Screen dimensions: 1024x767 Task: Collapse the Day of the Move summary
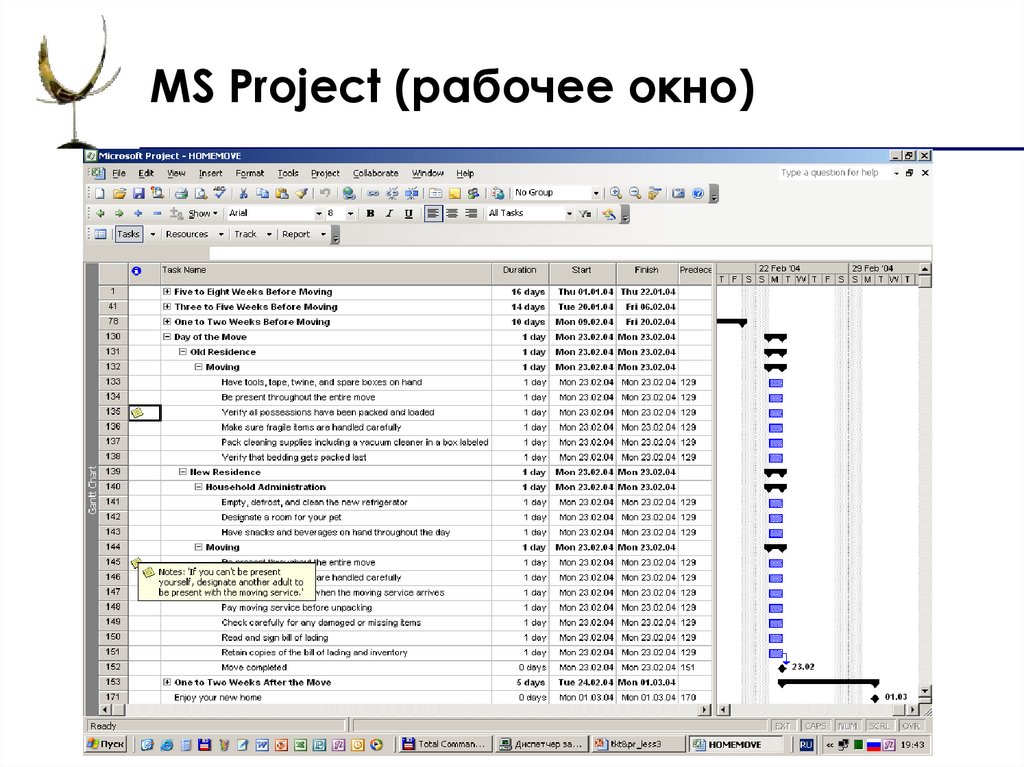click(x=167, y=336)
